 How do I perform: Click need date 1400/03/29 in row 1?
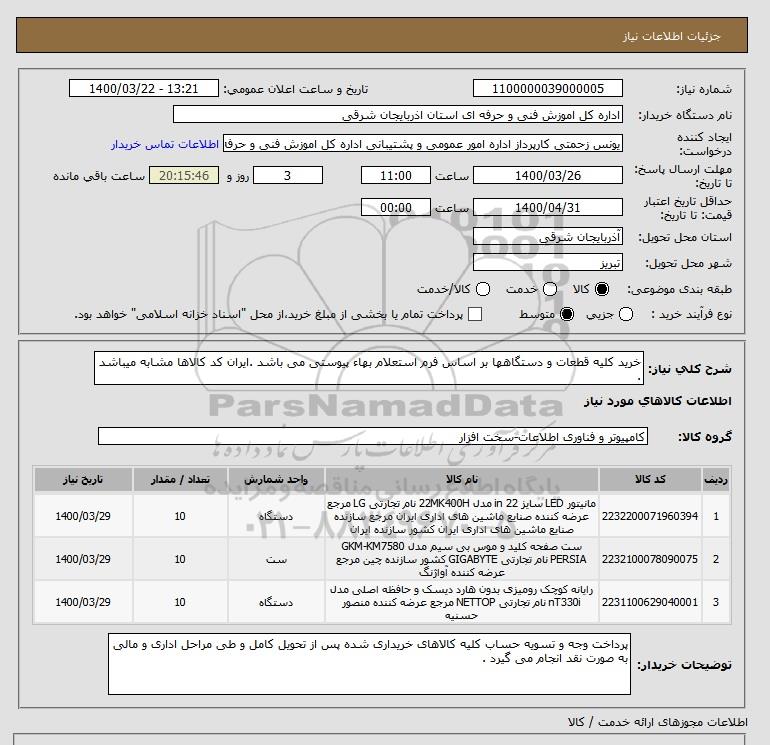tap(83, 516)
